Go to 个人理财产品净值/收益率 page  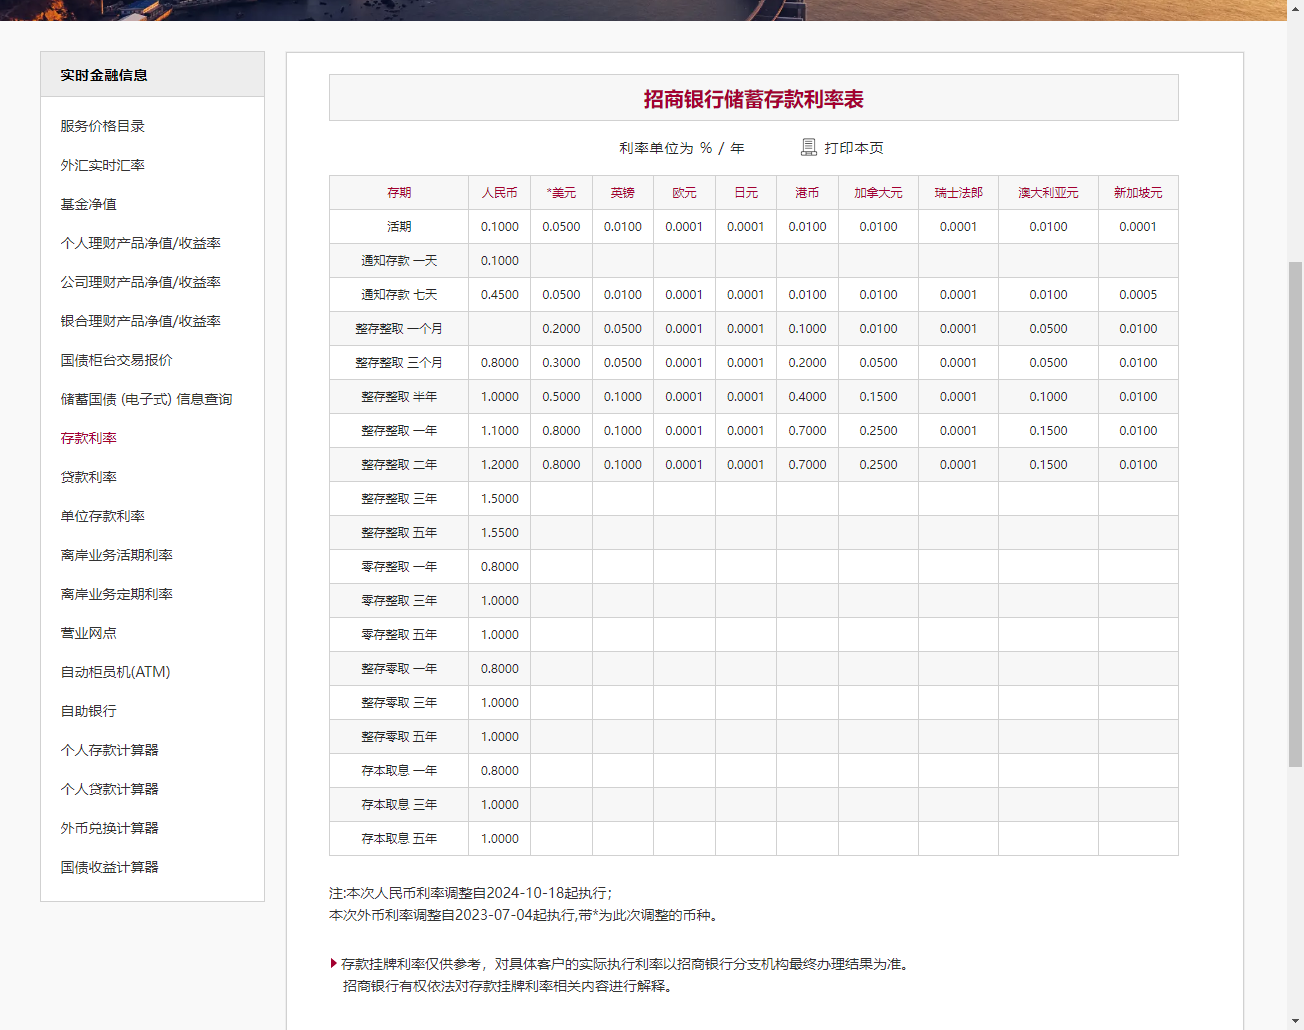pos(140,243)
